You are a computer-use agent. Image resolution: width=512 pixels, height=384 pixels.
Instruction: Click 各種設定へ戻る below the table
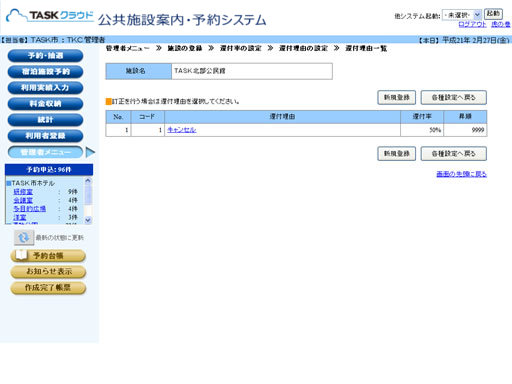click(453, 154)
